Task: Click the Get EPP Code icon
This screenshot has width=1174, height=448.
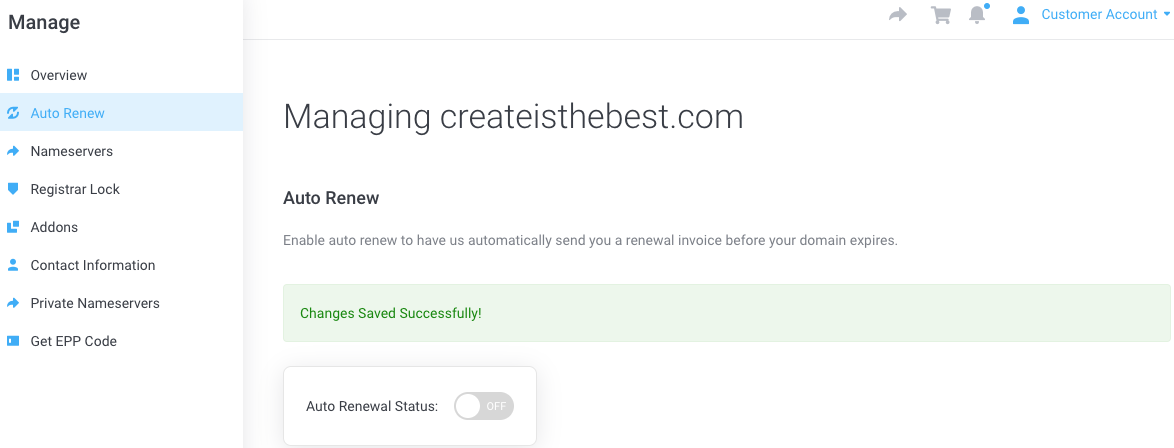Action: 13,341
